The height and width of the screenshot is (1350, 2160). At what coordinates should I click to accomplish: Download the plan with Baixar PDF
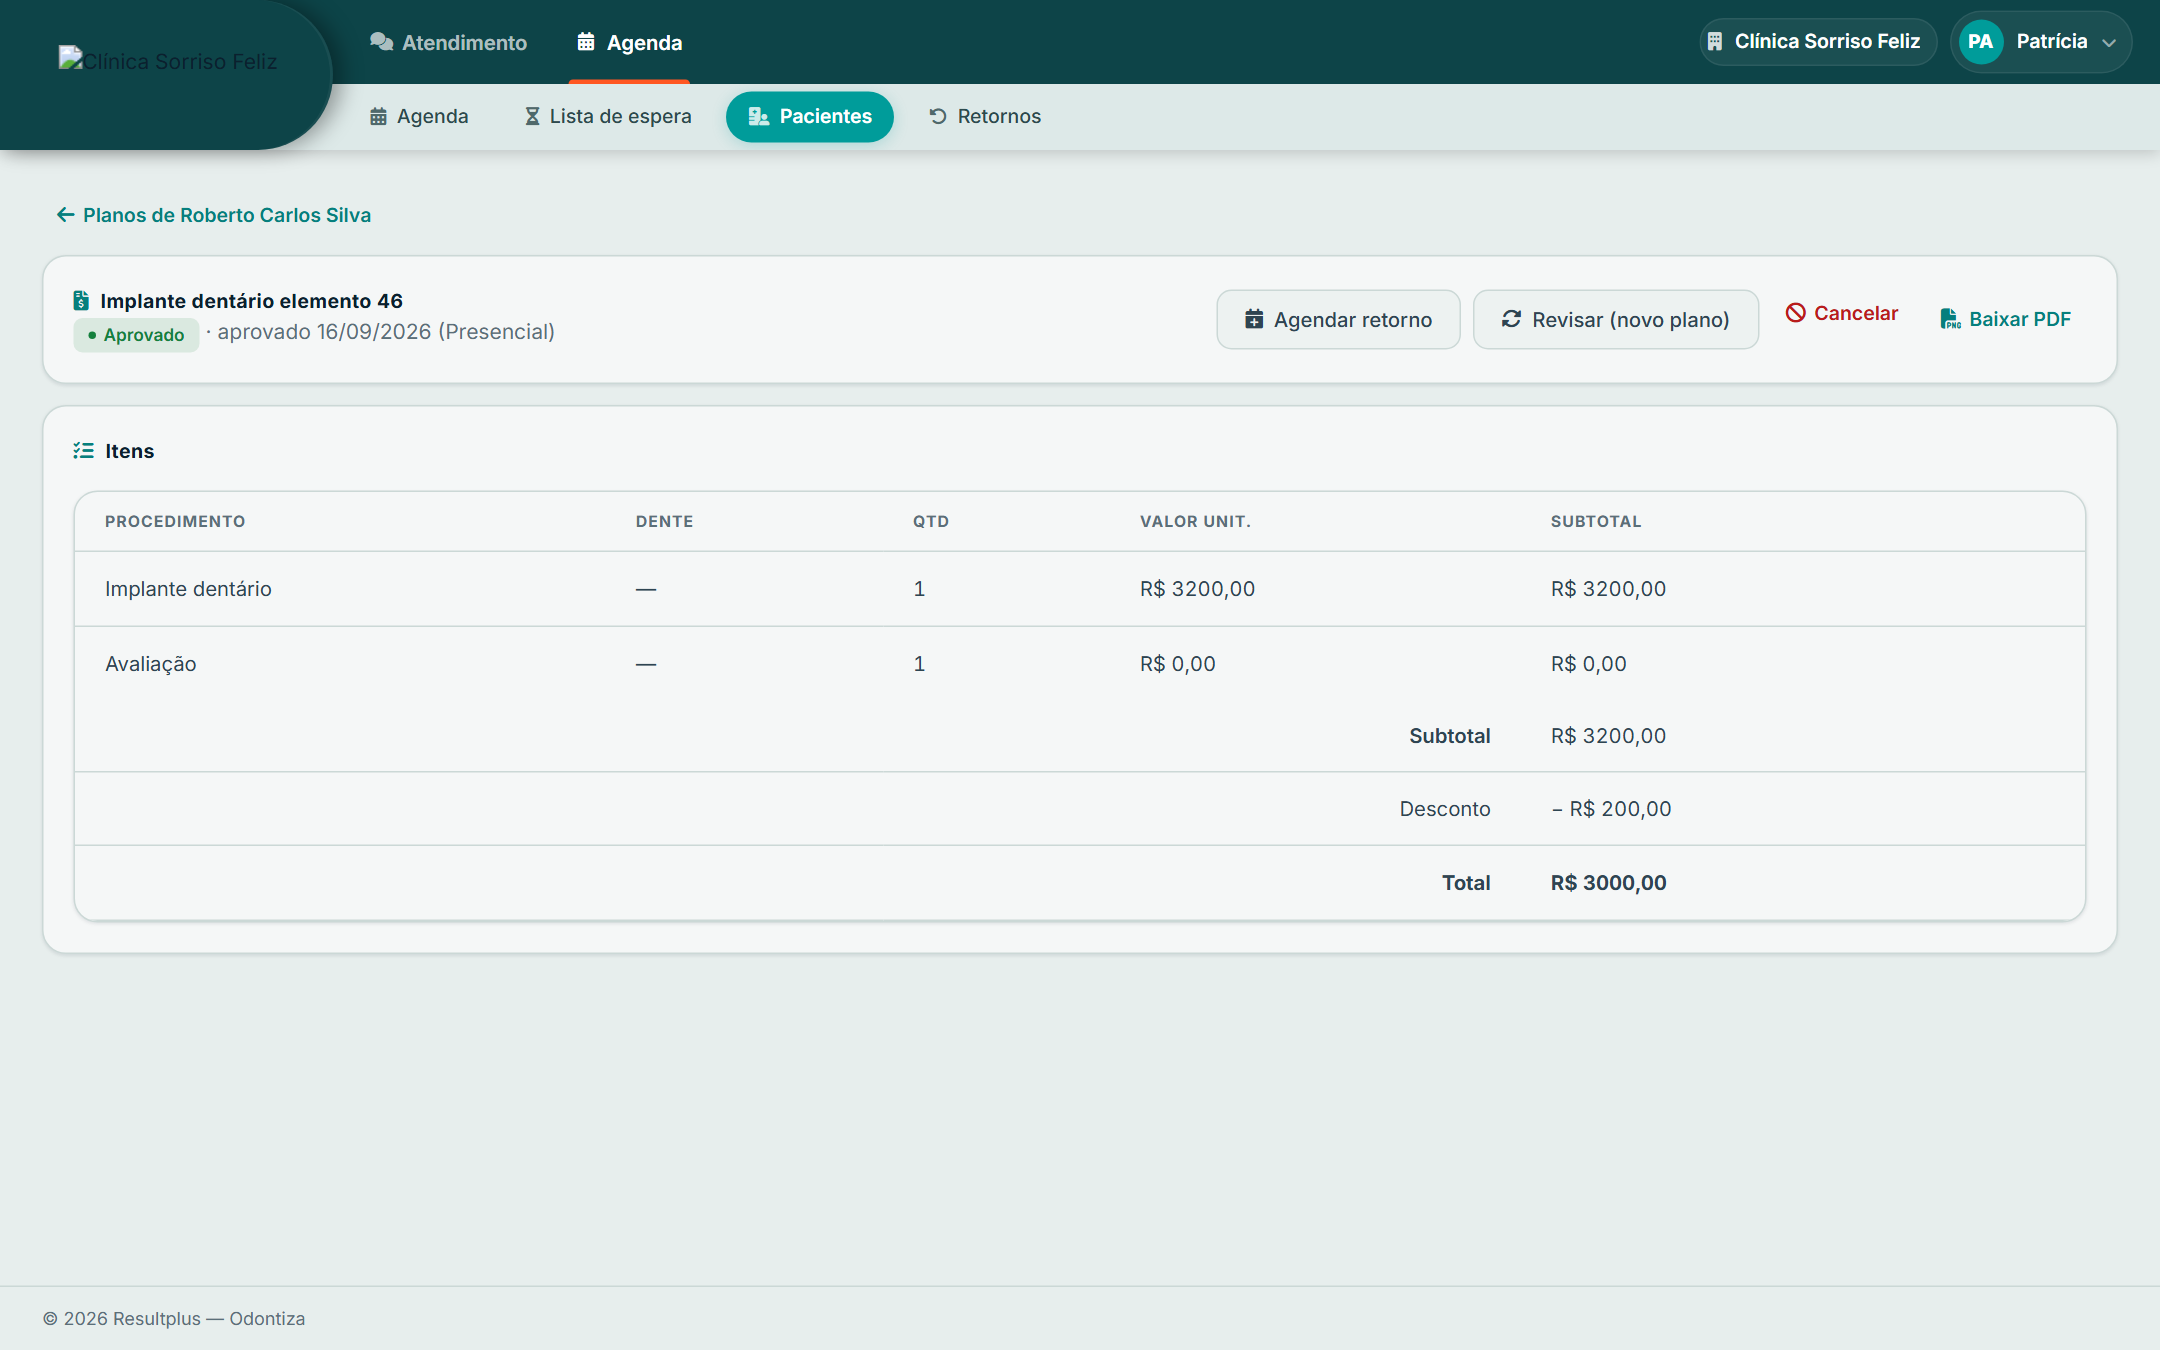tap(2006, 319)
